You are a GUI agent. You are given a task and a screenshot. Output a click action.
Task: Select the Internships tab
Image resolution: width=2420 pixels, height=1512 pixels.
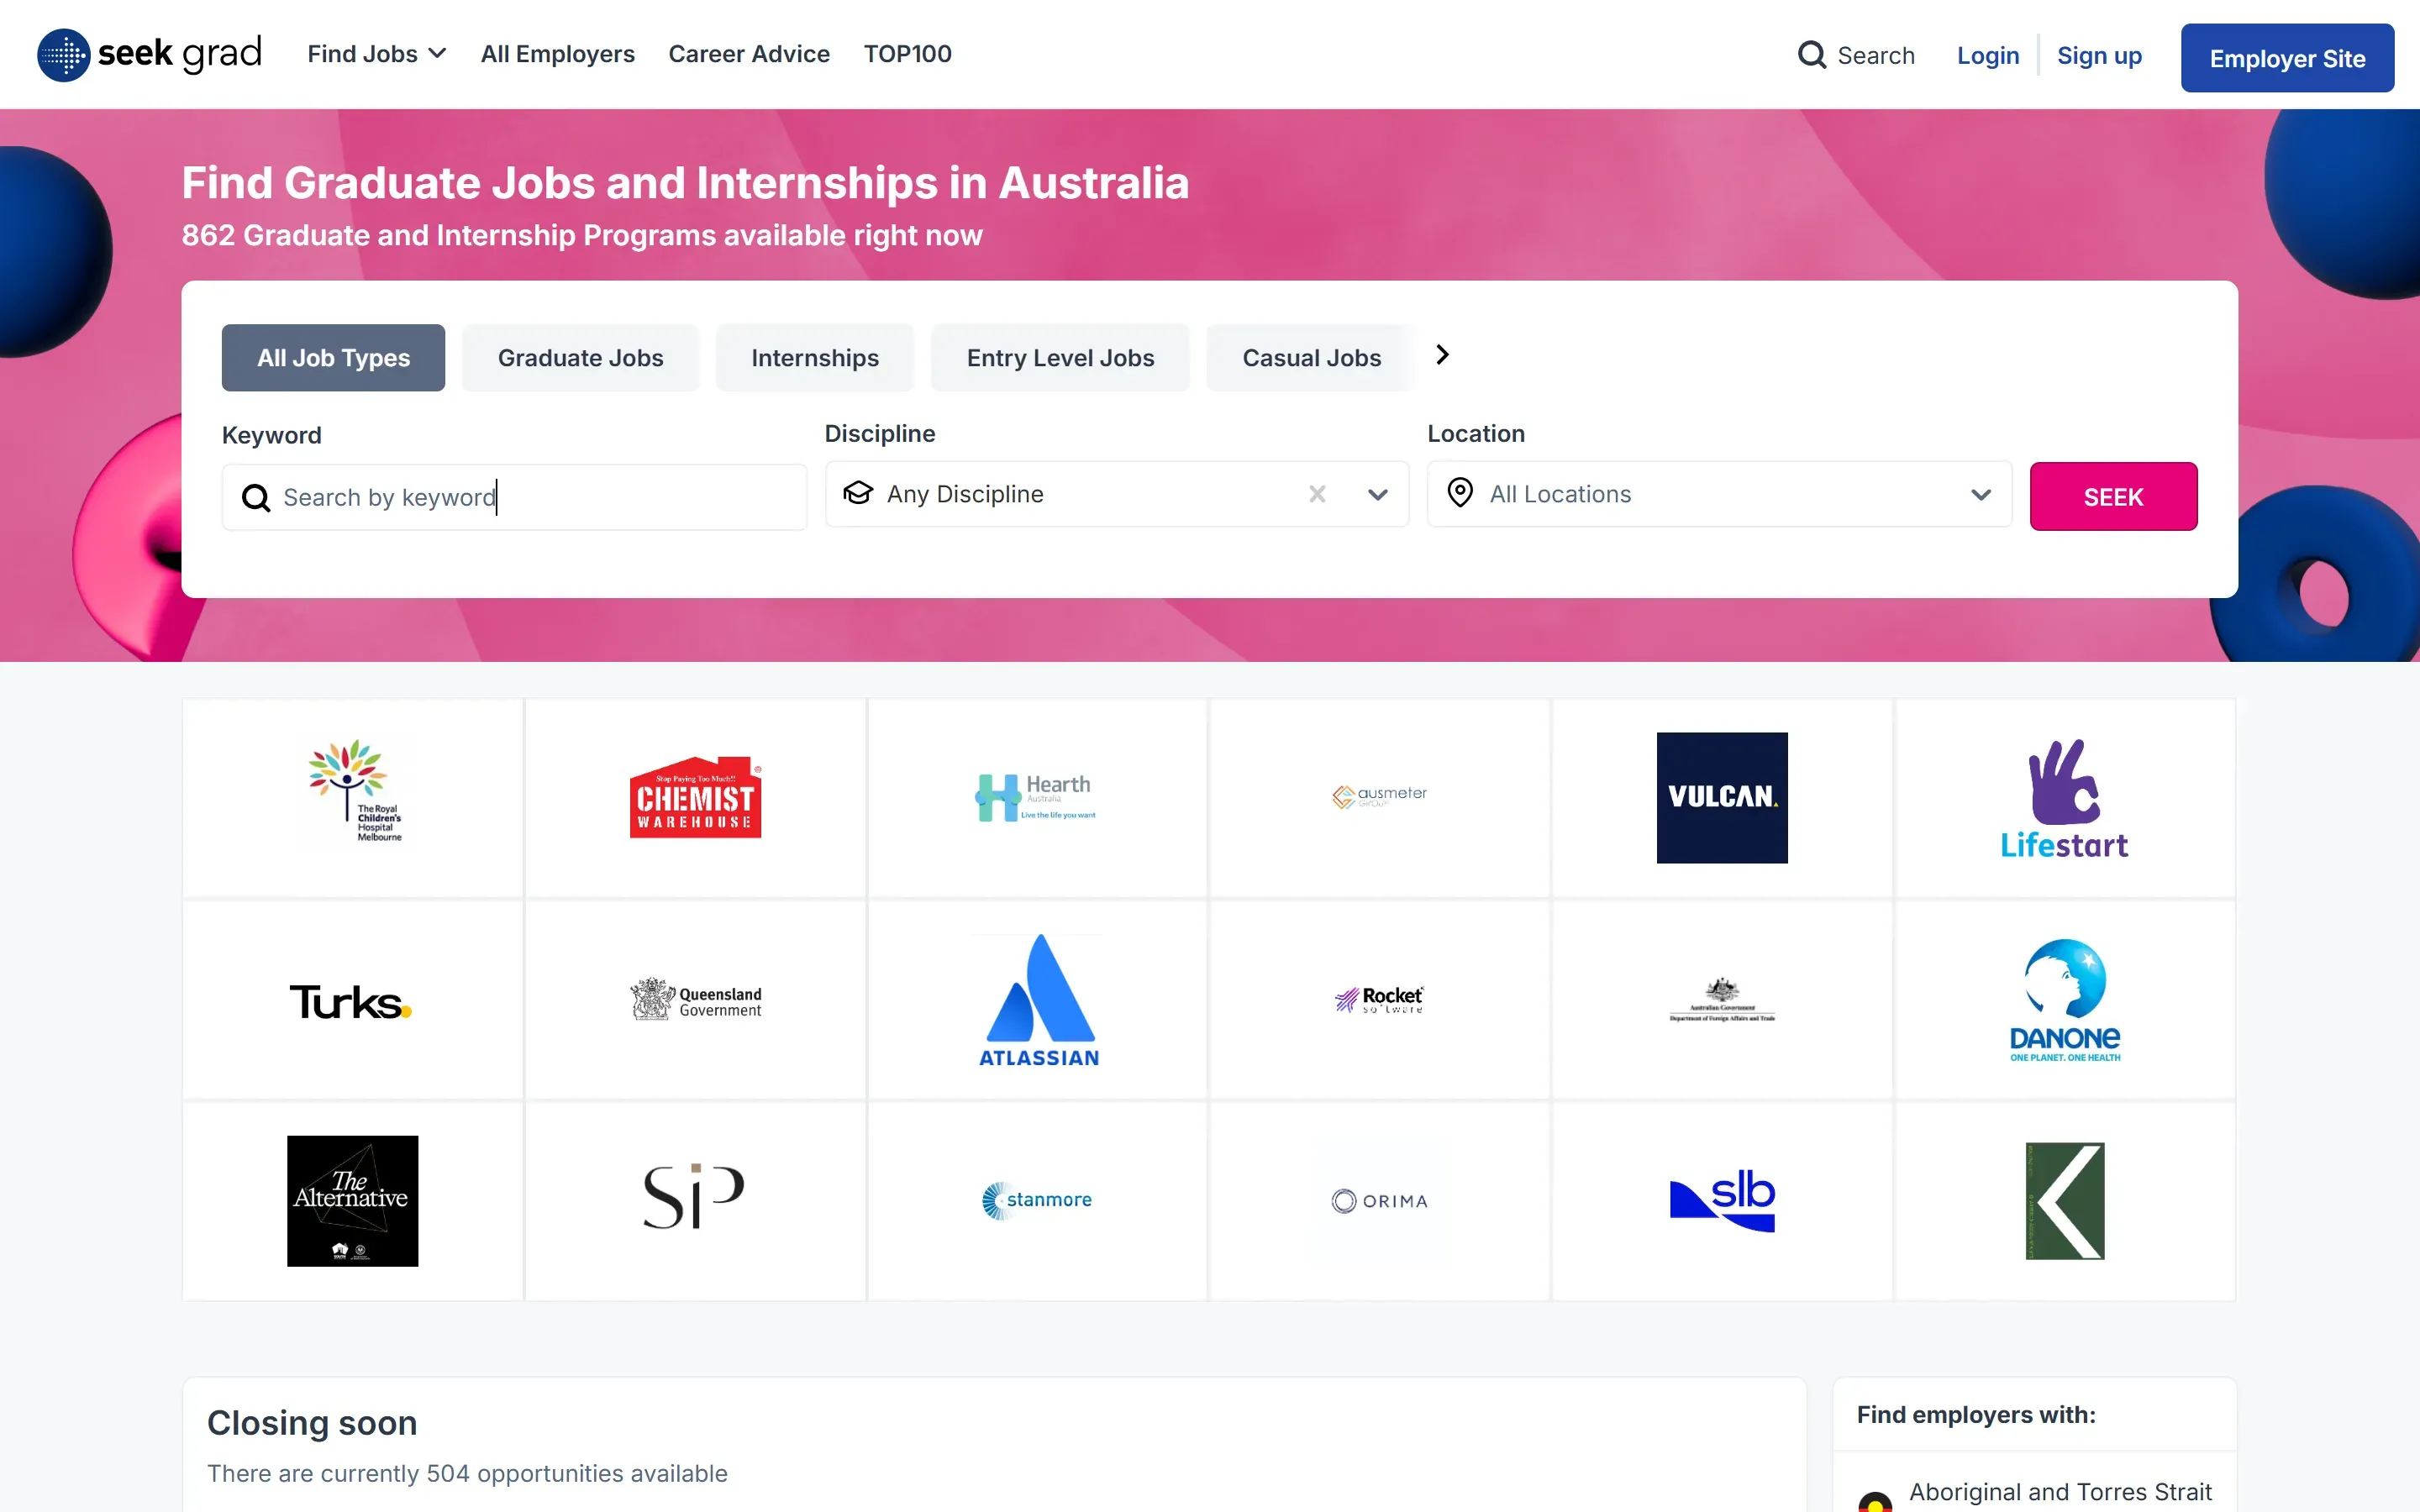(815, 357)
